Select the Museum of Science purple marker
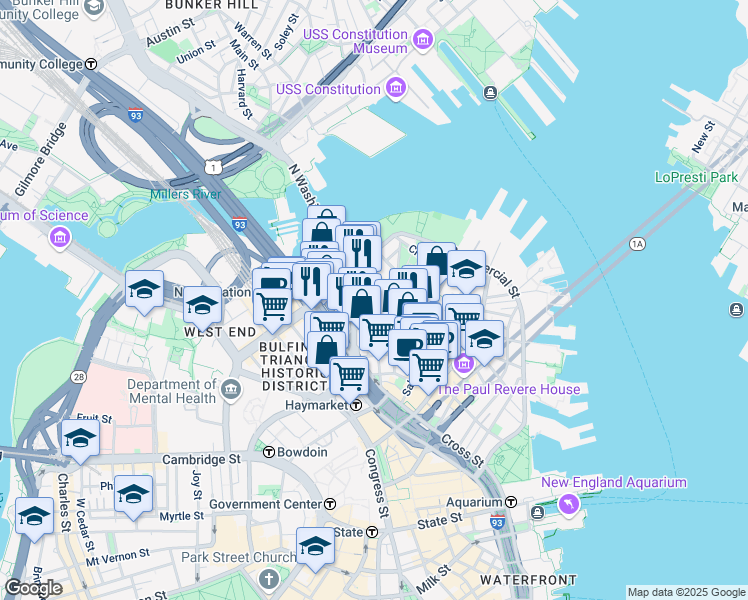Viewport: 748px width, 600px height. [x=60, y=237]
